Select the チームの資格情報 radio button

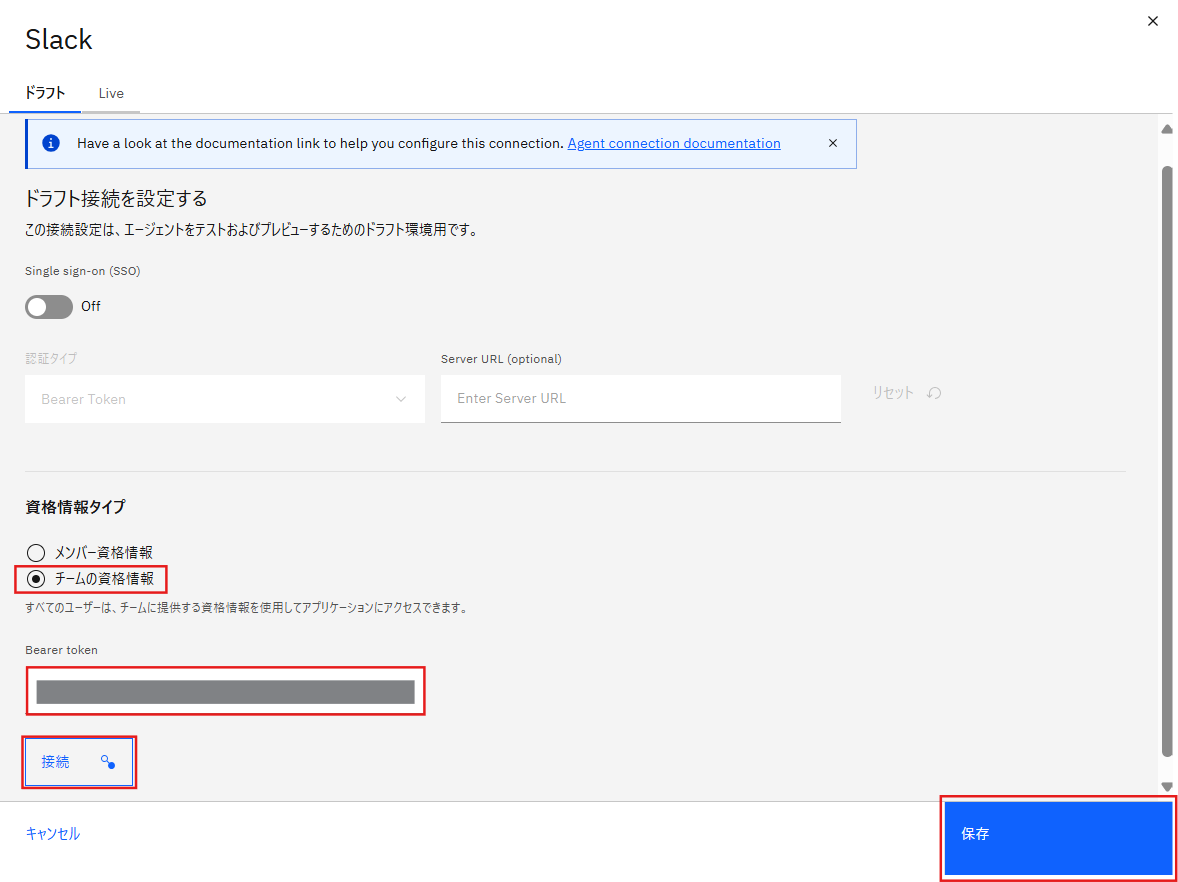[35, 579]
